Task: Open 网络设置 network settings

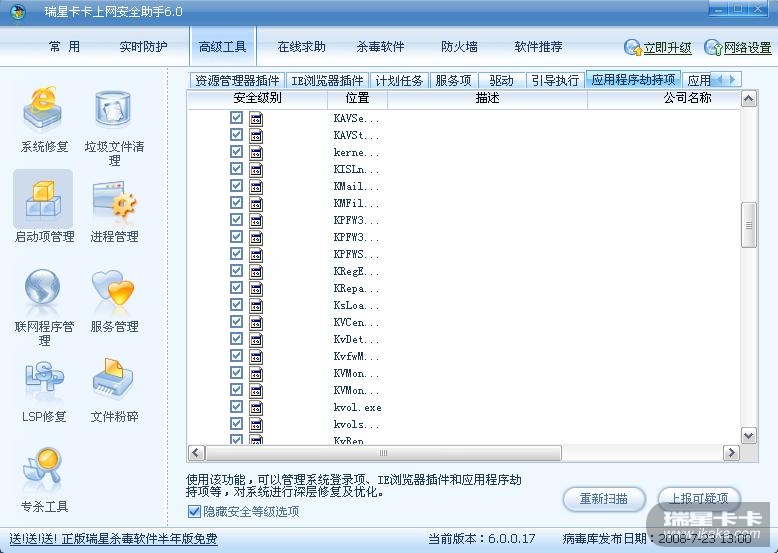Action: [738, 48]
